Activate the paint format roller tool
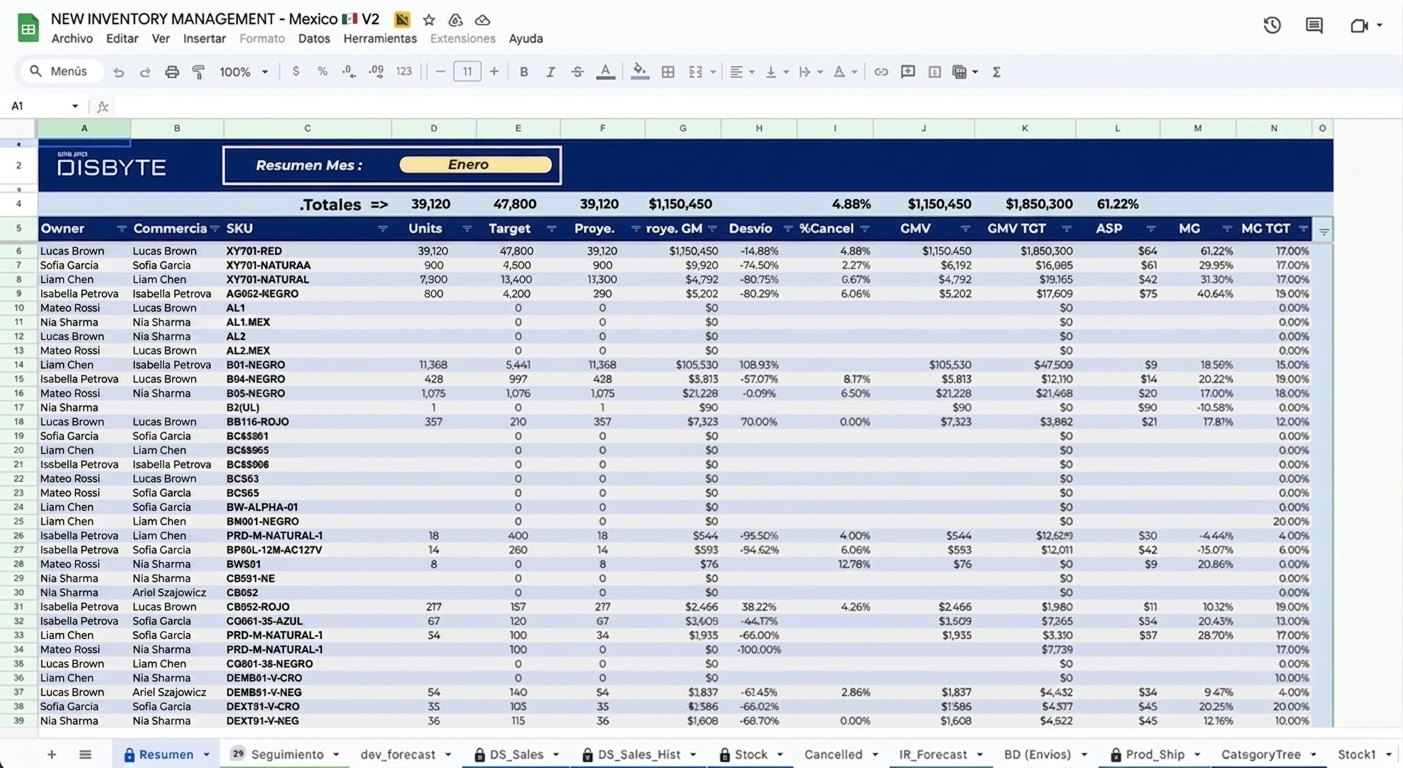Screen dimensions: 1403x768 [198, 72]
